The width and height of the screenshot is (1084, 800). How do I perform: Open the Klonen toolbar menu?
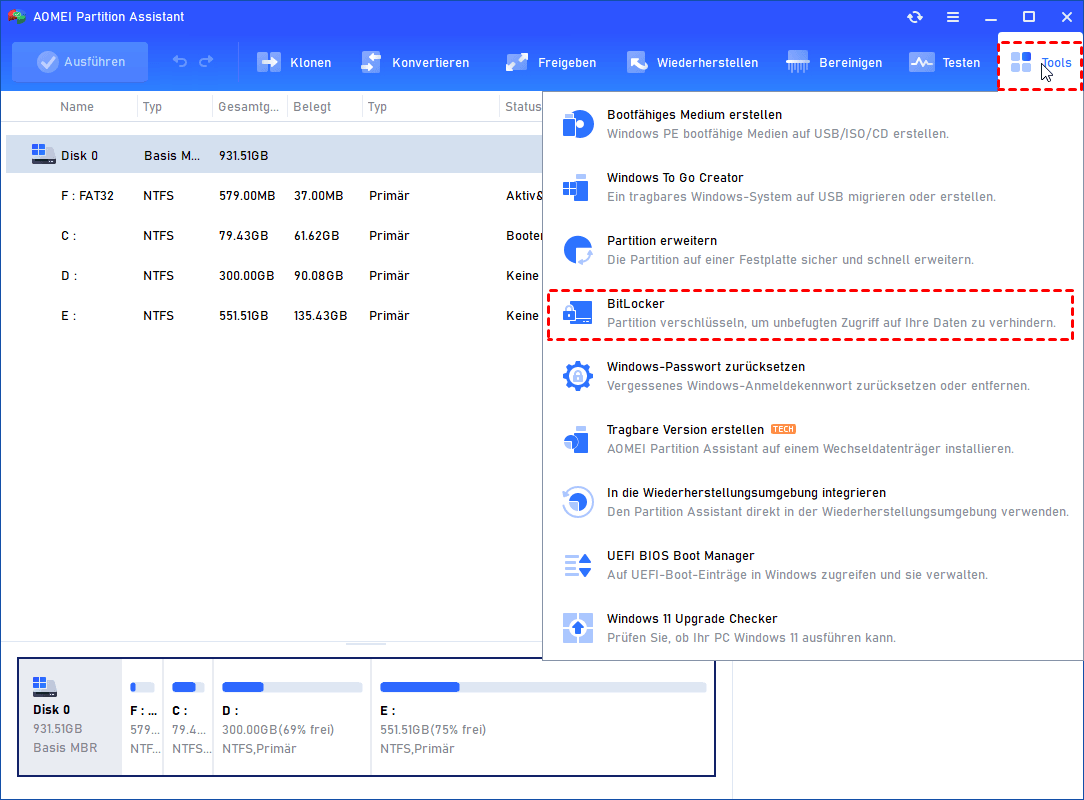pyautogui.click(x=294, y=62)
